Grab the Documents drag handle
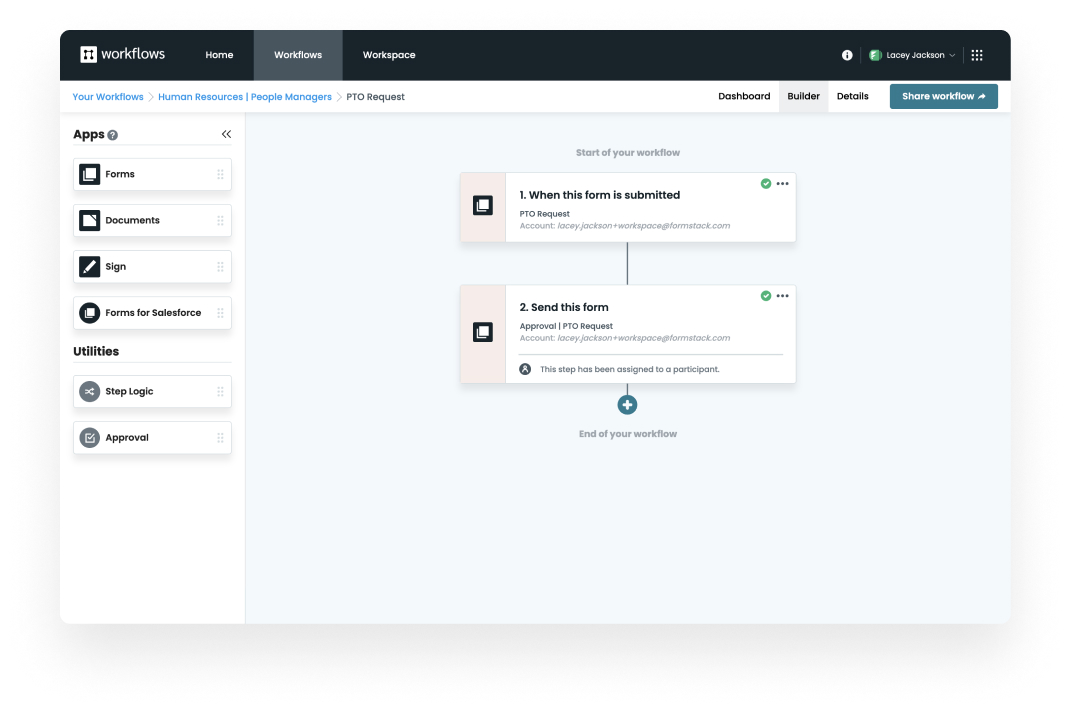The width and height of the screenshot is (1071, 714). coord(220,220)
